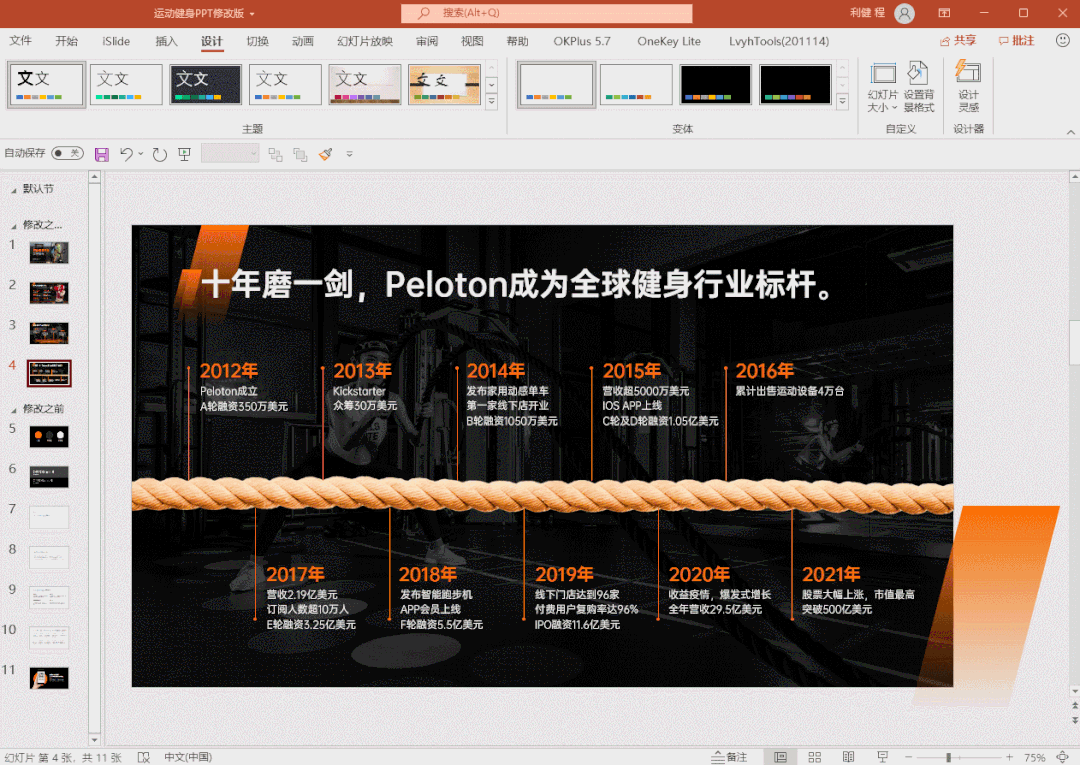
Task: Select slide 11 thumbnail
Action: [x=49, y=678]
